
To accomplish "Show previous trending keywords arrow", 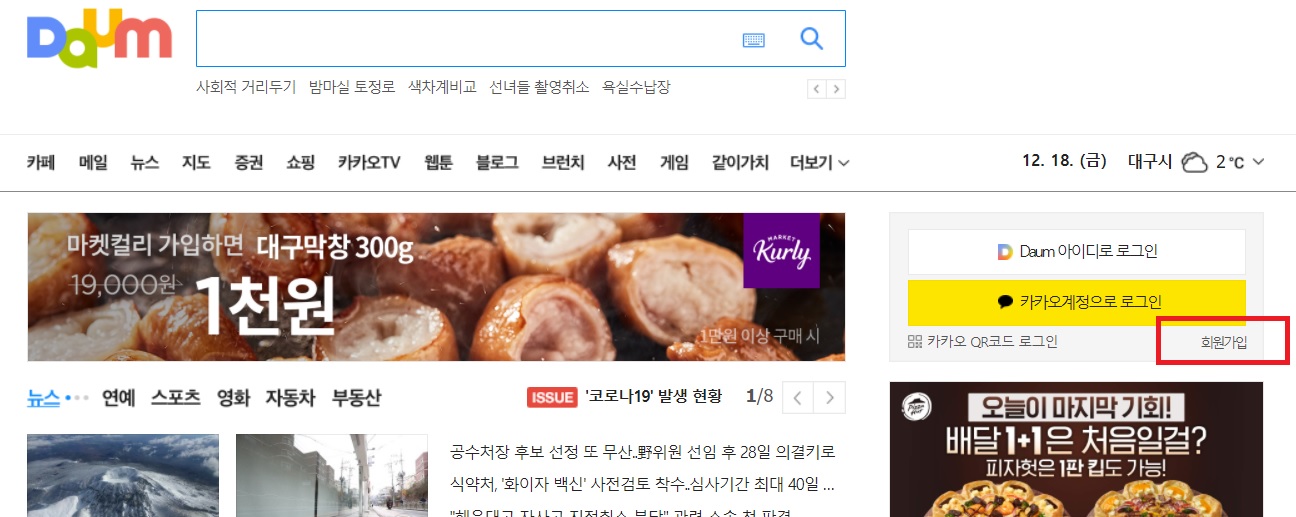I will coord(817,89).
